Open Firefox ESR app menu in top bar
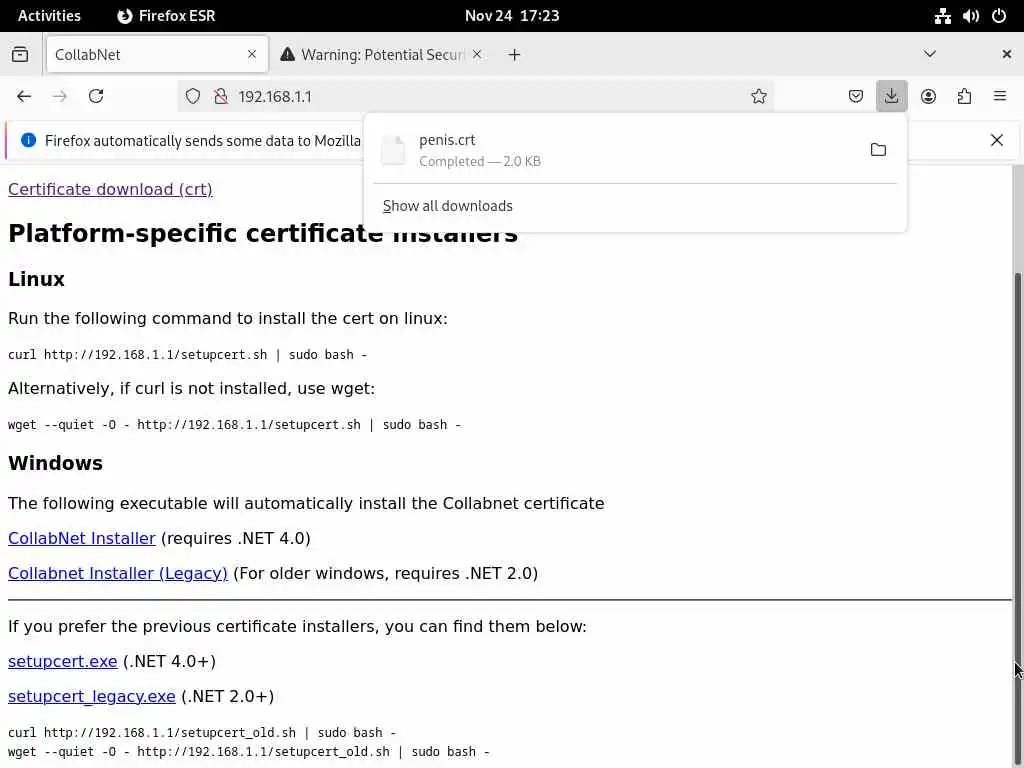 (166, 16)
